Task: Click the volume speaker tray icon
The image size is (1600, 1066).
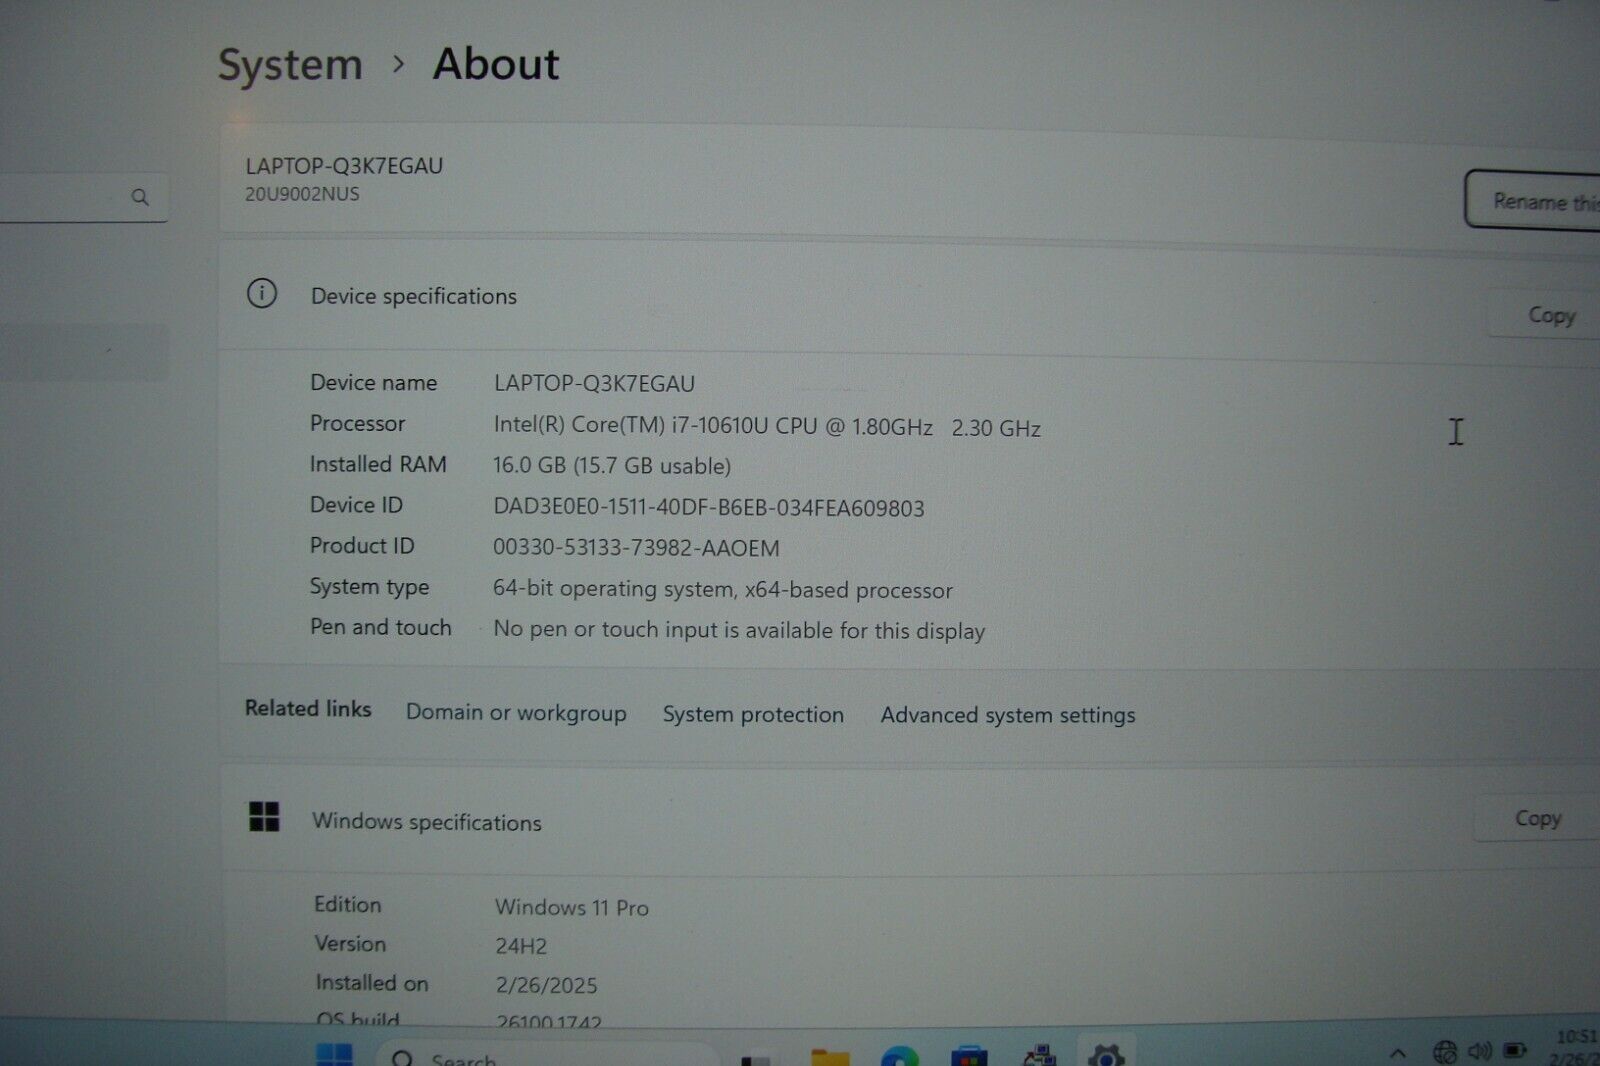Action: (1480, 1051)
